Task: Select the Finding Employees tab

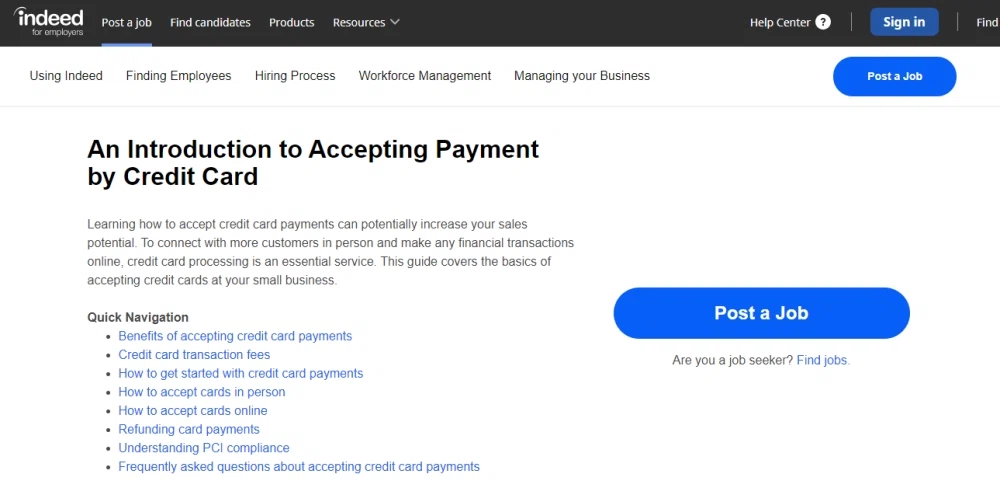Action: [x=179, y=76]
